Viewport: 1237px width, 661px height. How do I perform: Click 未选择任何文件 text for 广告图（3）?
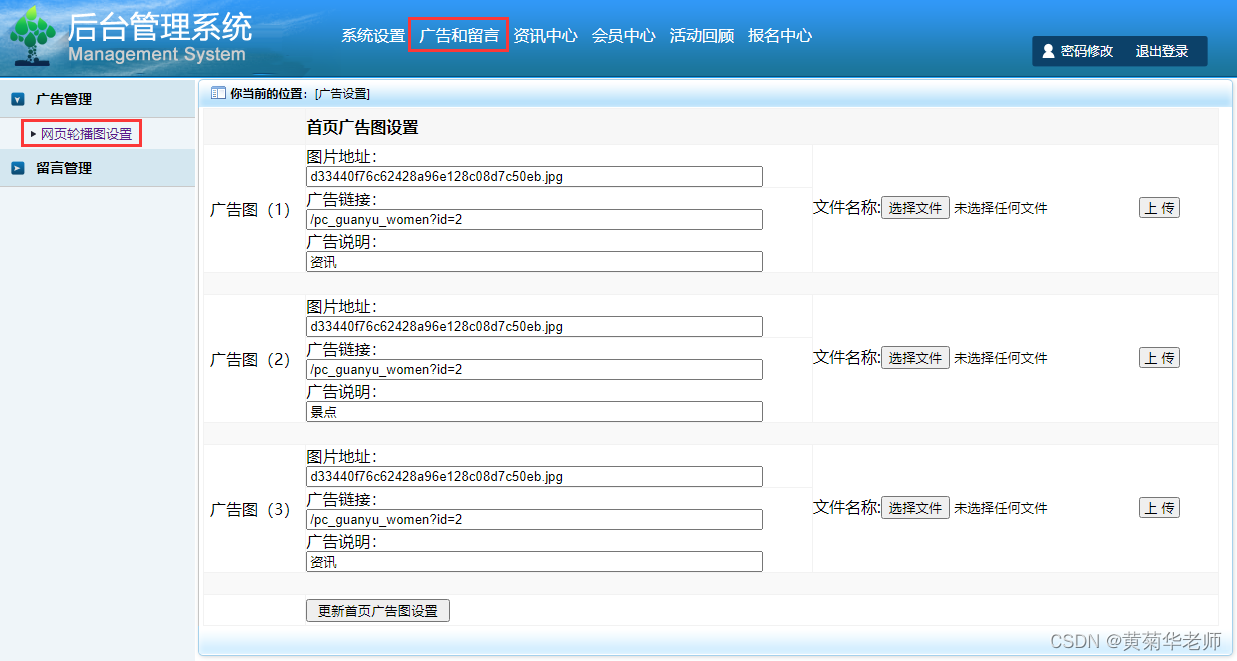click(1001, 508)
